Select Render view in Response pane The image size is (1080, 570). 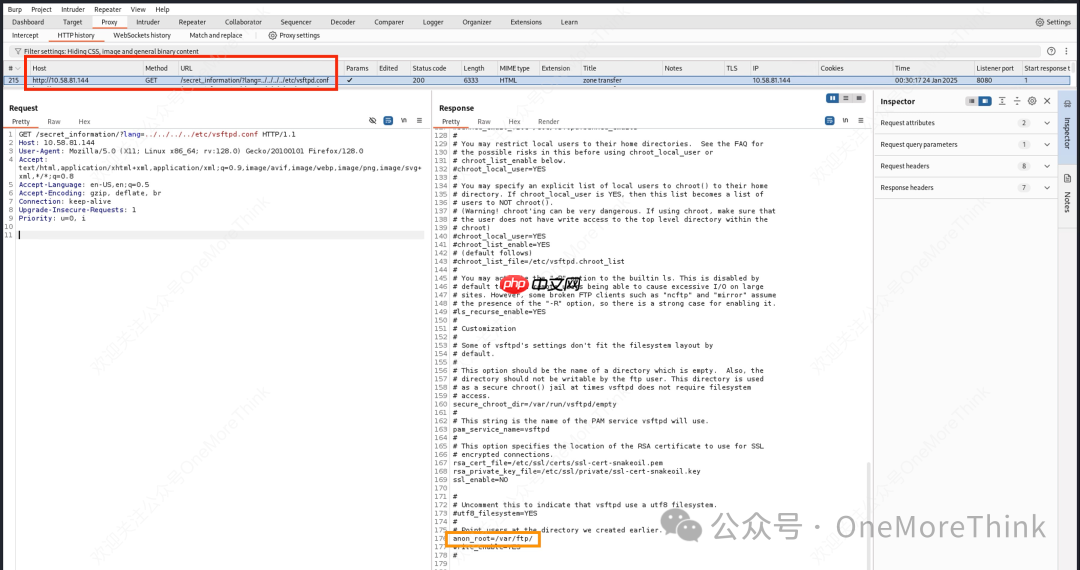(549, 121)
